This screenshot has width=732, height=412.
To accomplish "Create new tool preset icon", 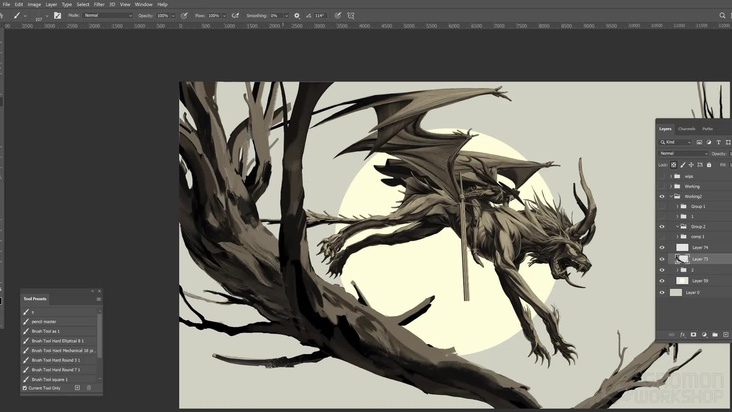I will pyautogui.click(x=77, y=388).
